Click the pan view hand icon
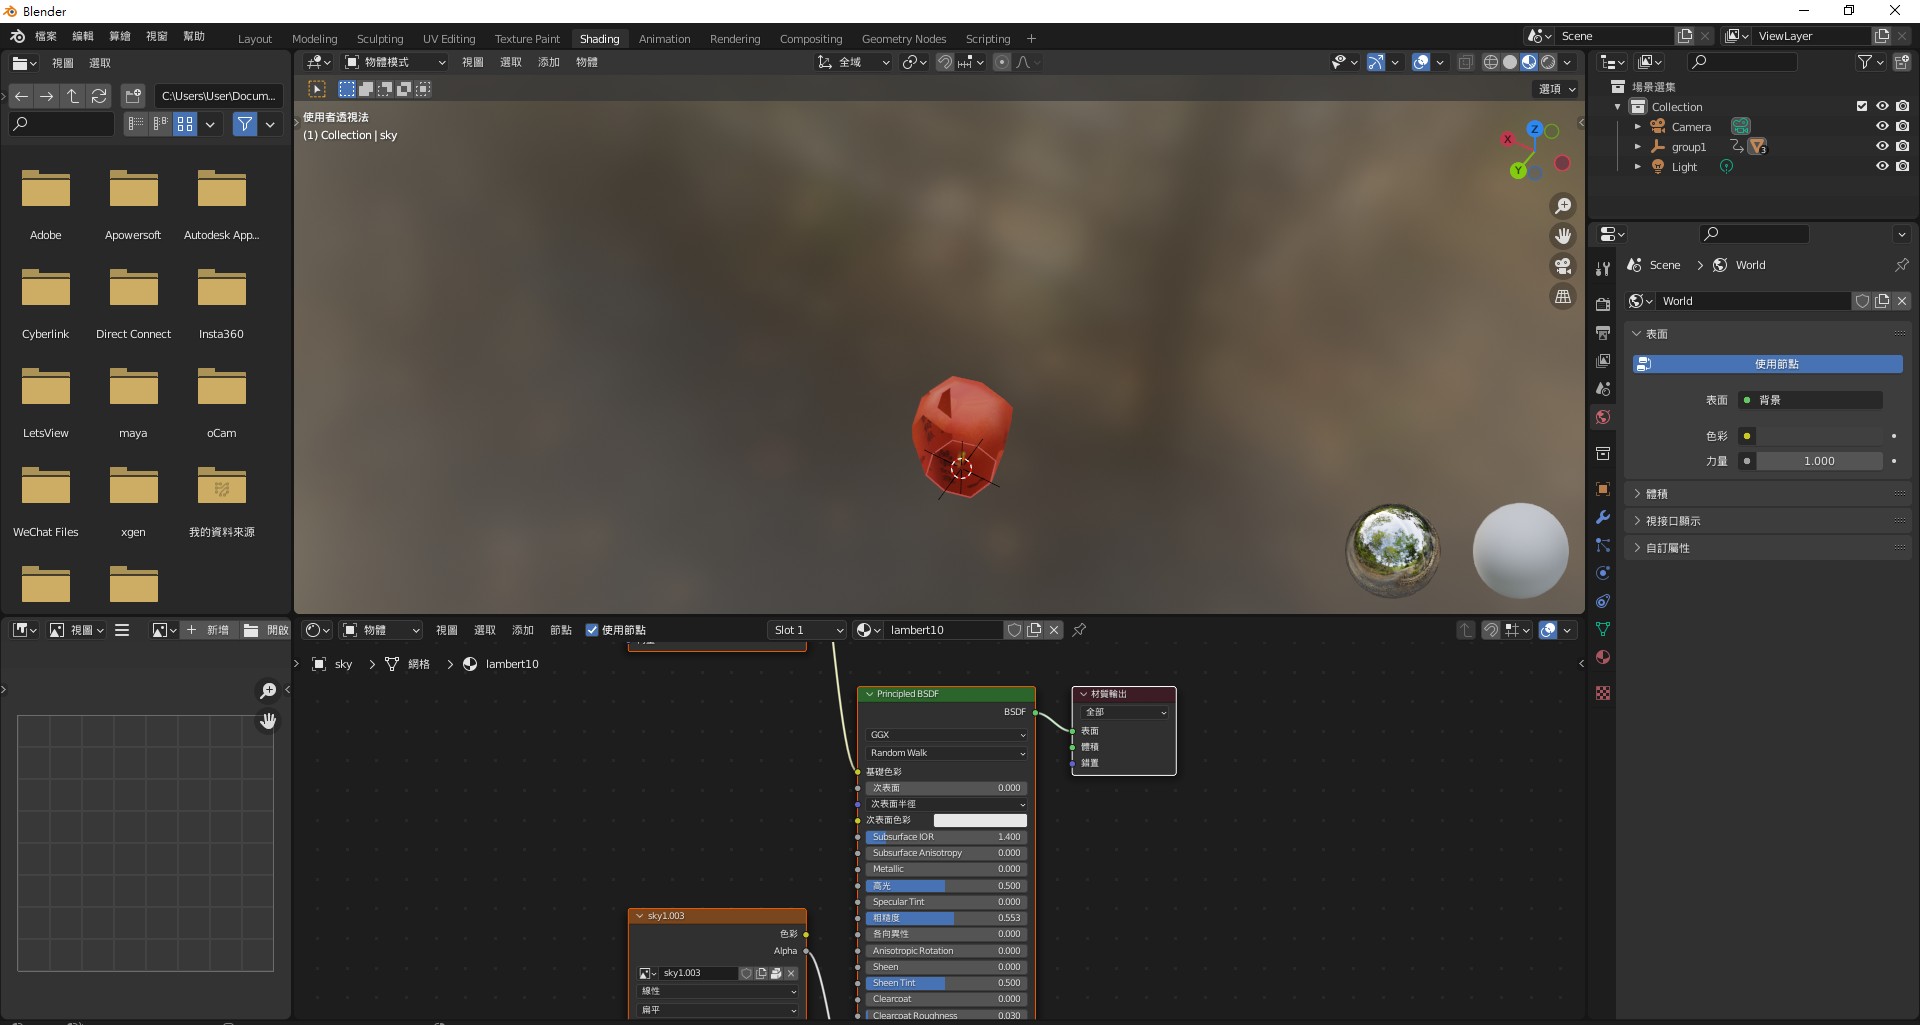This screenshot has height=1025, width=1920. pyautogui.click(x=1561, y=236)
